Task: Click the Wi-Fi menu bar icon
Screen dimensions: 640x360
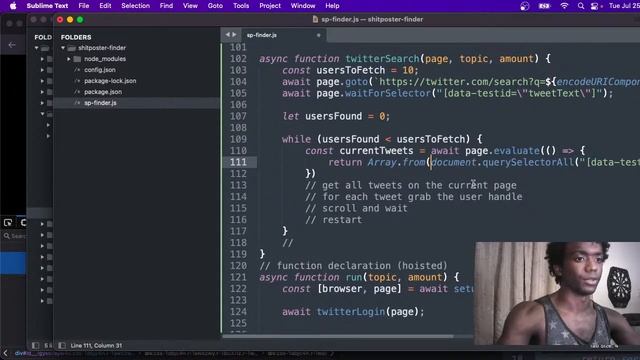Action: tap(564, 6)
